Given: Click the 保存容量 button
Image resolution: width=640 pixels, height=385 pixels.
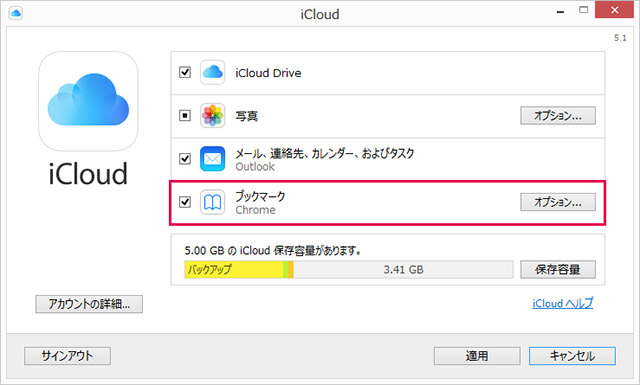Looking at the screenshot, I should 558,269.
